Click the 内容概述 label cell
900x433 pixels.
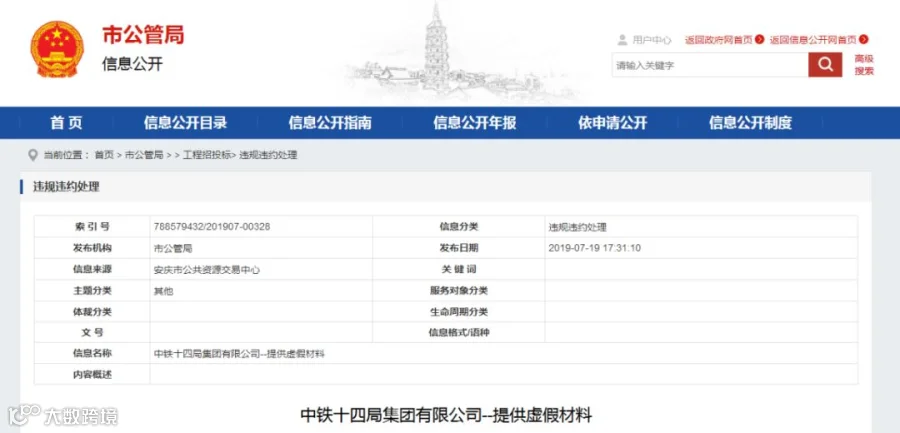pyautogui.click(x=92, y=374)
